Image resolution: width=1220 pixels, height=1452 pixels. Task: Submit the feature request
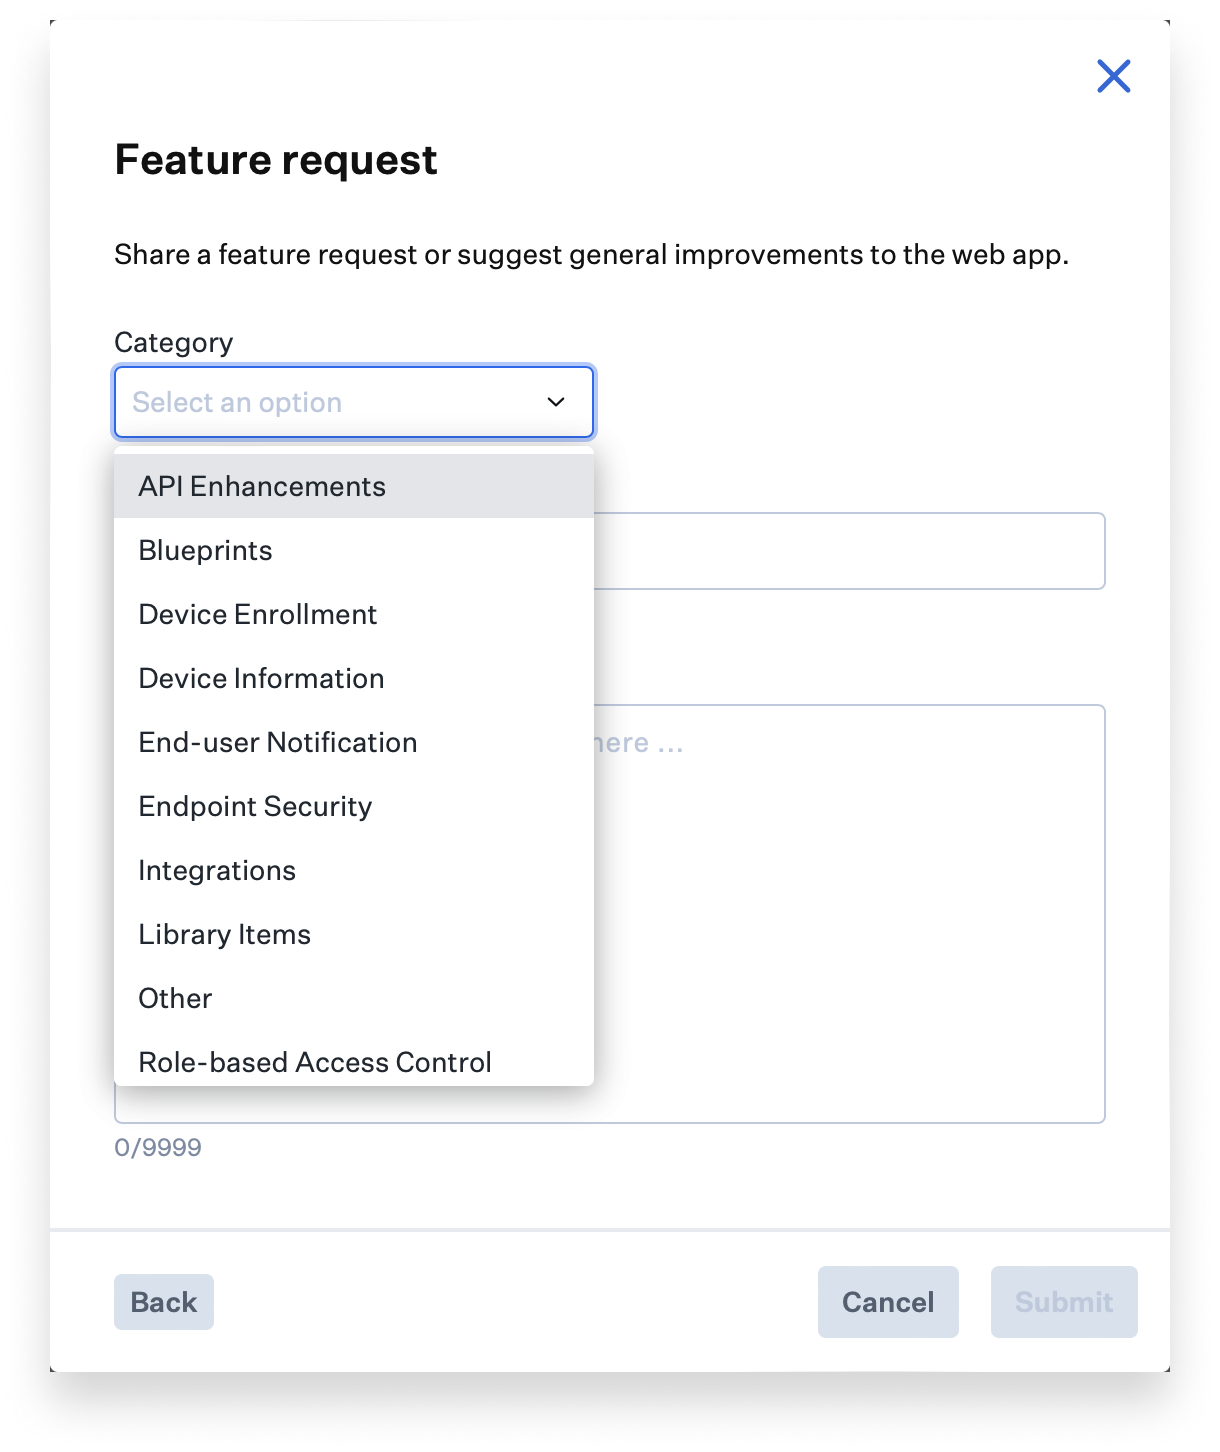pyautogui.click(x=1064, y=1302)
